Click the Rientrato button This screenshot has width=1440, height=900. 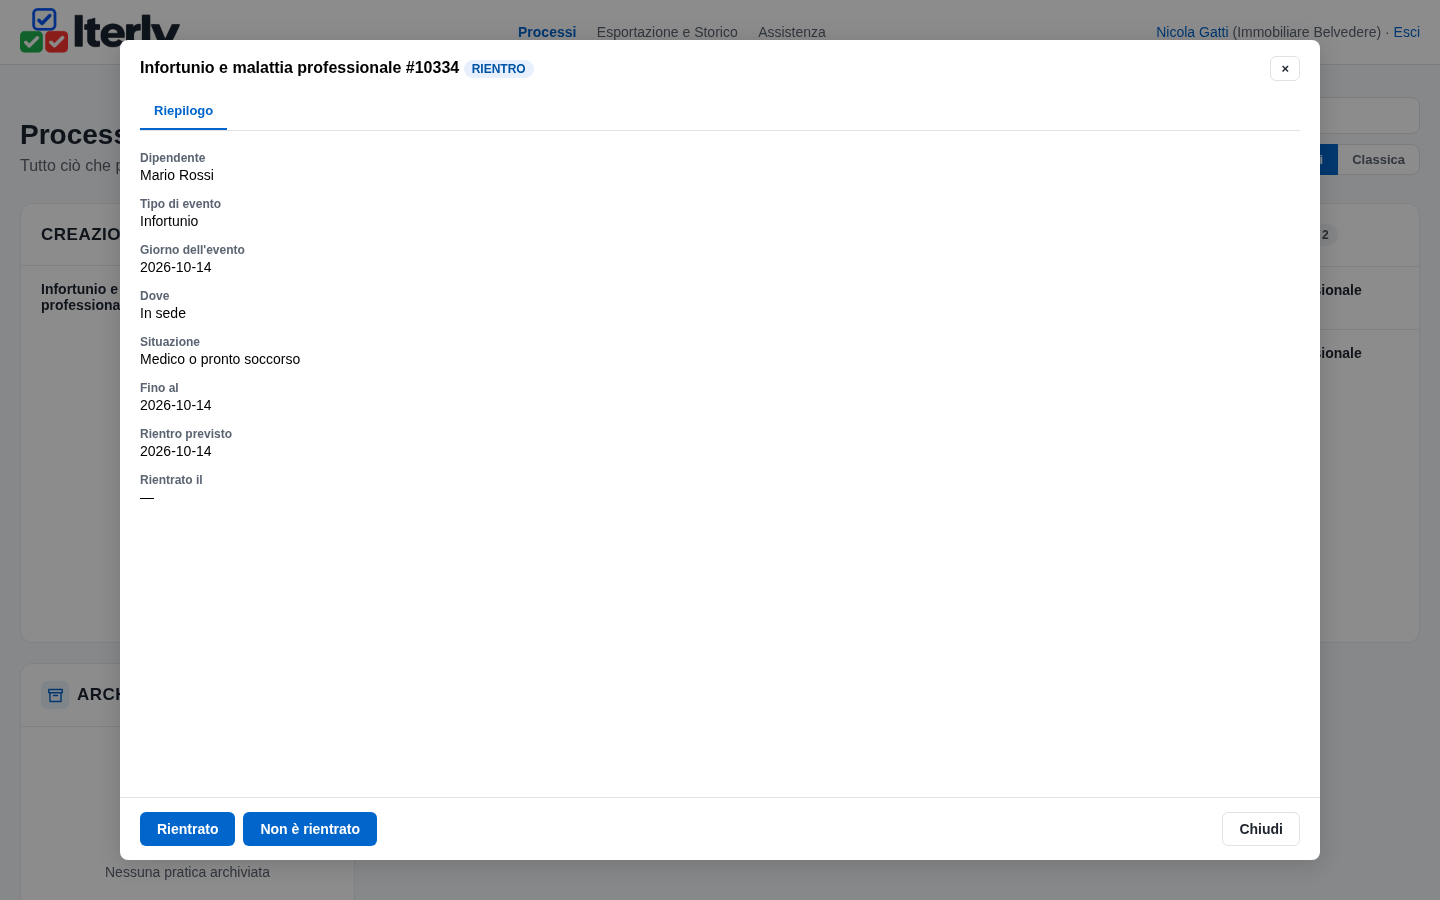click(x=187, y=829)
